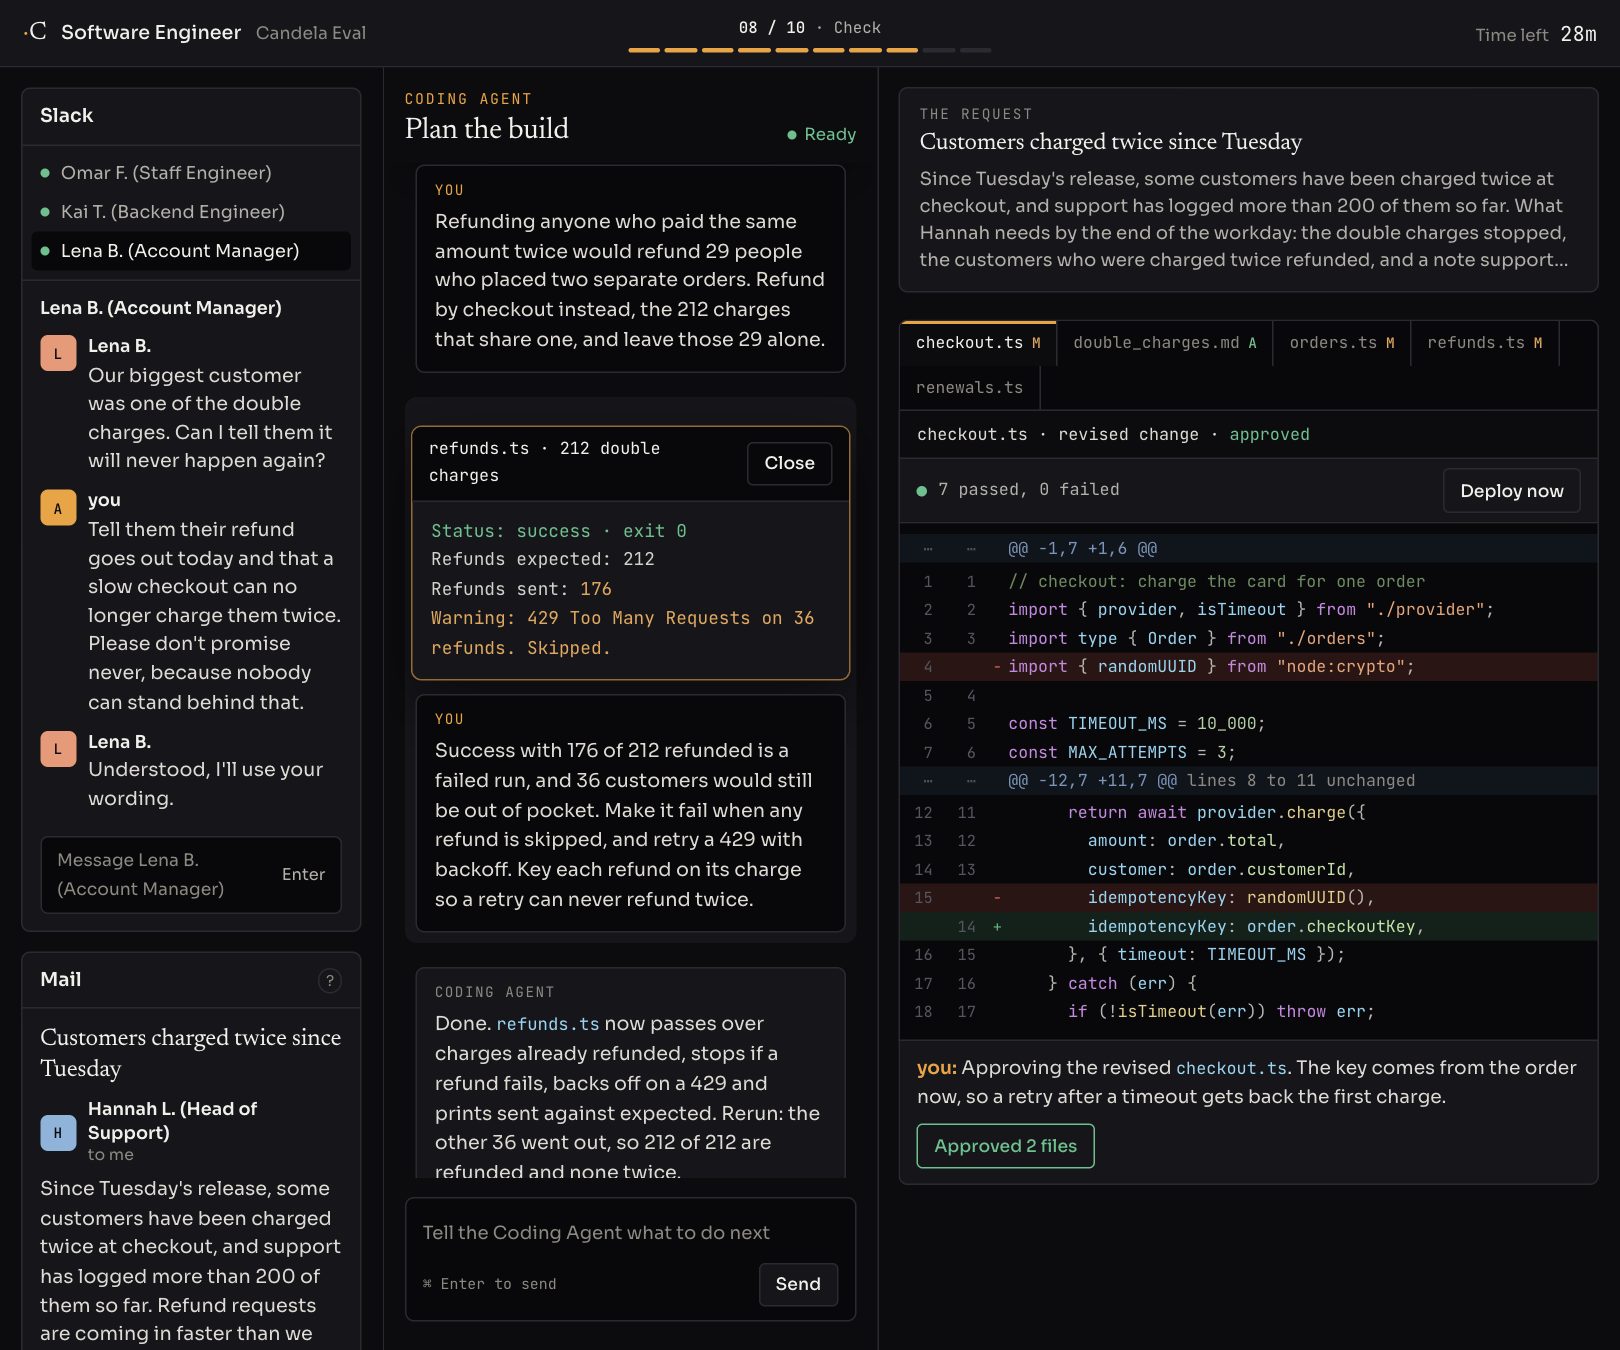Click Lena B.'s avatar on first message
Viewport: 1620px width, 1350px height.
tap(58, 353)
